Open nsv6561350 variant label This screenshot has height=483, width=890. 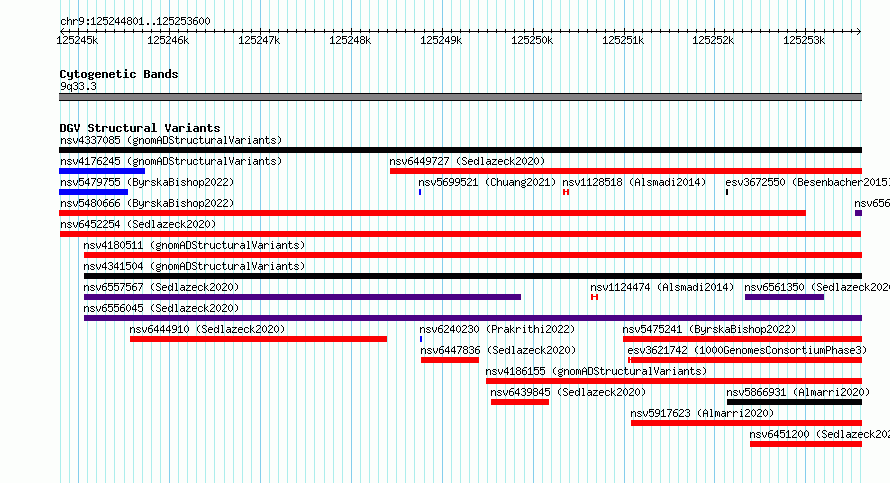point(817,287)
